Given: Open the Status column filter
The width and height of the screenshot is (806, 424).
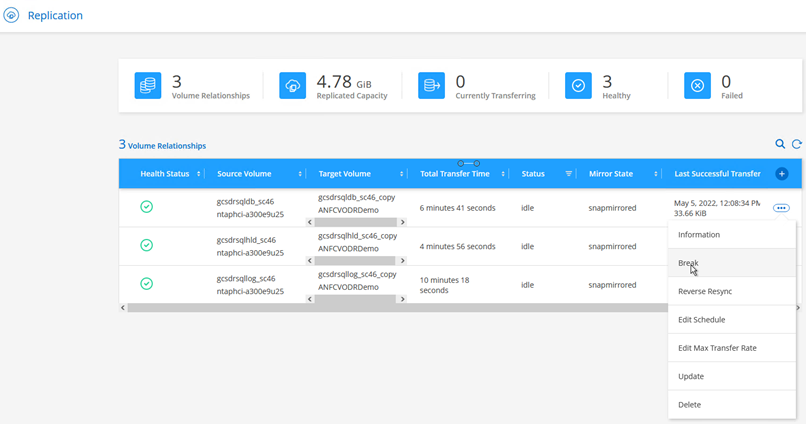Looking at the screenshot, I should click(x=569, y=174).
